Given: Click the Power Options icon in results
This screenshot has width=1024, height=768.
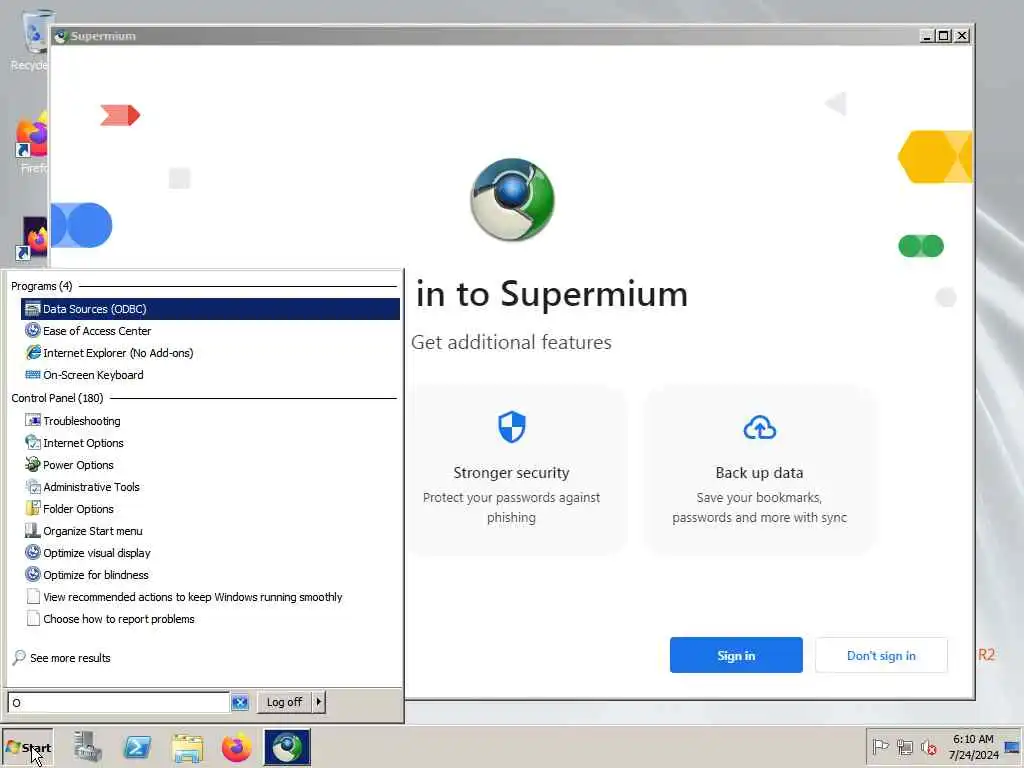Looking at the screenshot, I should coord(32,464).
